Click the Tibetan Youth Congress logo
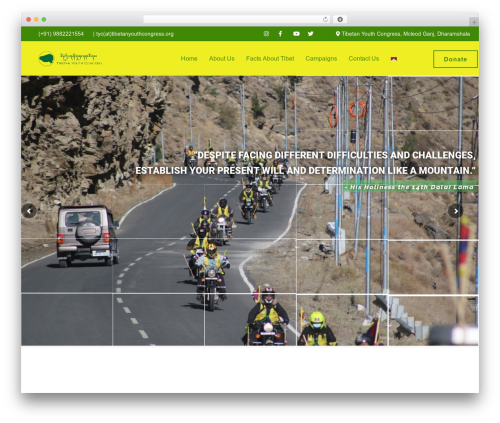This screenshot has height=423, width=500. click(70, 59)
